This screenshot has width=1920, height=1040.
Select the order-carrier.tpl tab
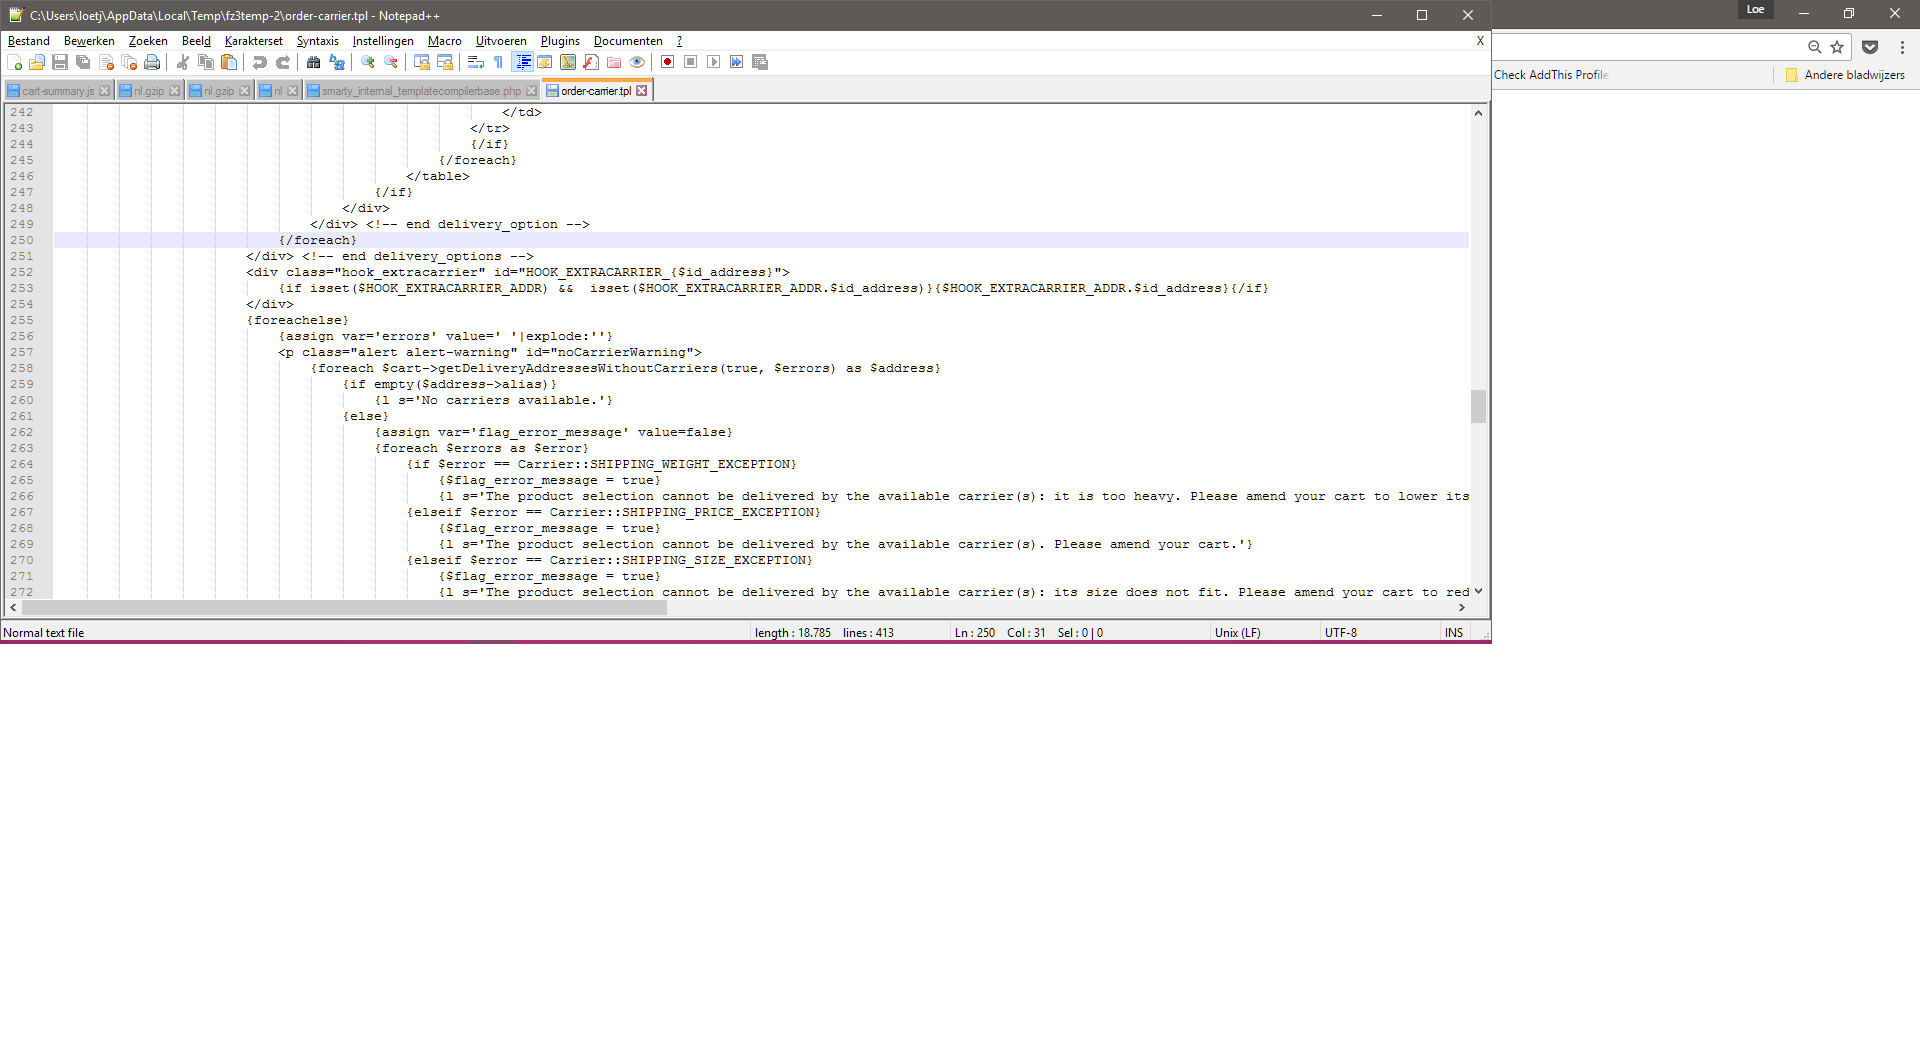click(x=596, y=91)
